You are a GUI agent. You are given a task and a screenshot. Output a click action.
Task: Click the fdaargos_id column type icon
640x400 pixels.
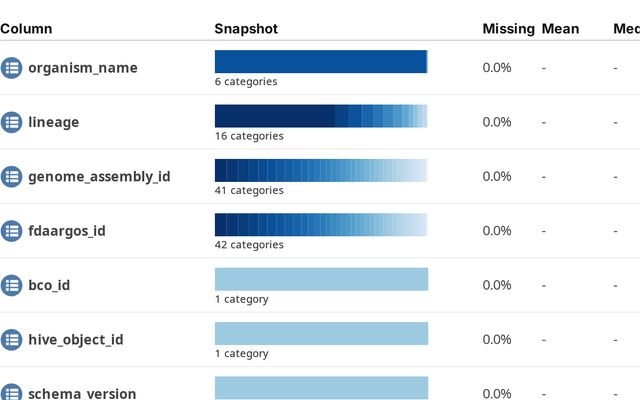11,231
